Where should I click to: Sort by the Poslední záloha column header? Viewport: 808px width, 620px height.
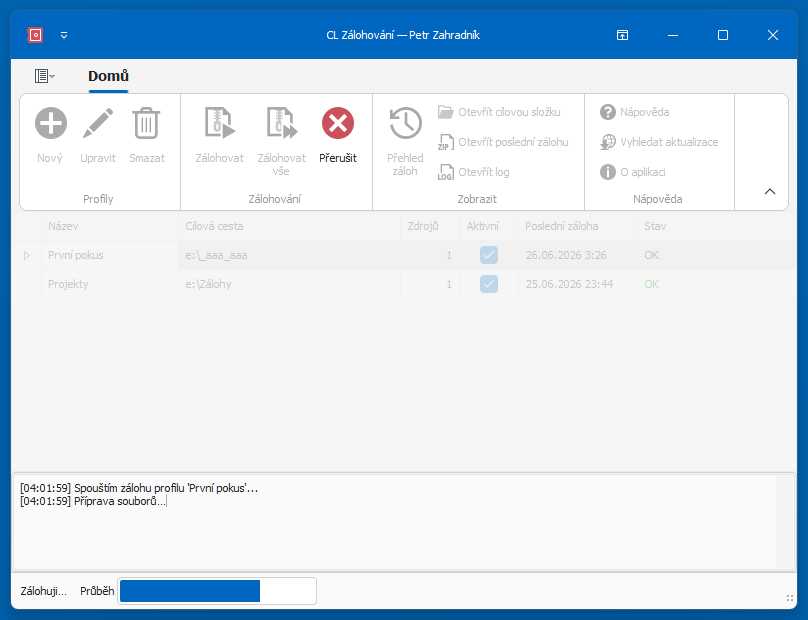(578, 226)
